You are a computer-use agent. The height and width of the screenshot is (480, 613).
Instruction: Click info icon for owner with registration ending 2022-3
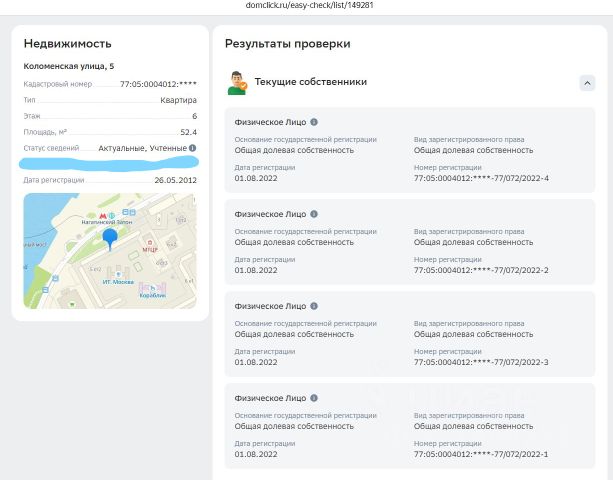point(314,306)
